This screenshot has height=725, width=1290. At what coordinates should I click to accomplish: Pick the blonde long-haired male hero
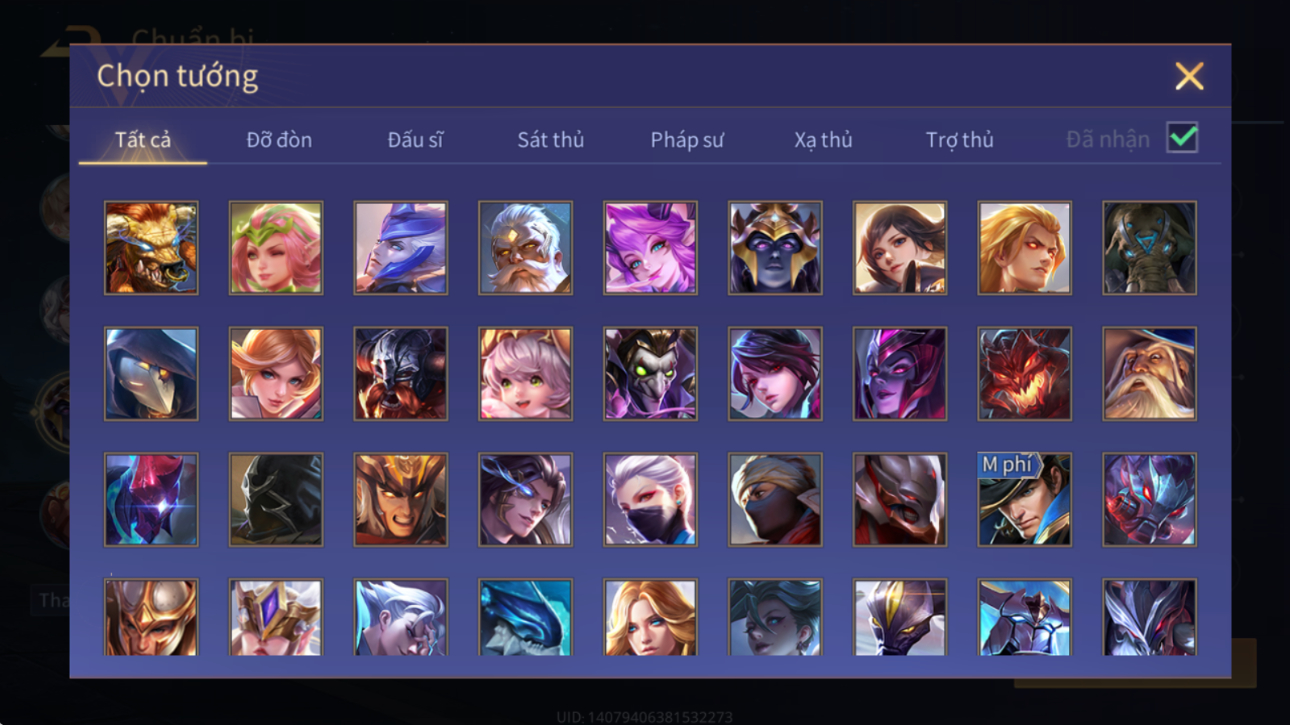click(1024, 248)
